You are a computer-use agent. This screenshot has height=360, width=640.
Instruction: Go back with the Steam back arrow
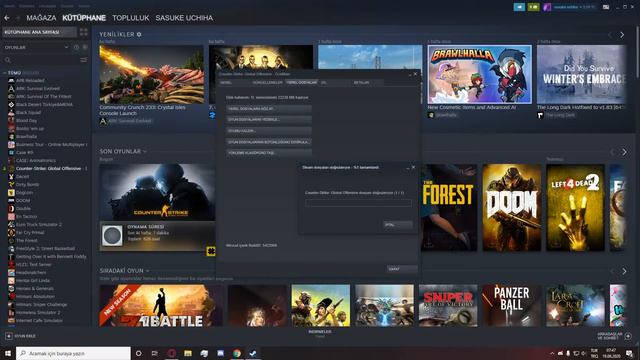(7, 18)
